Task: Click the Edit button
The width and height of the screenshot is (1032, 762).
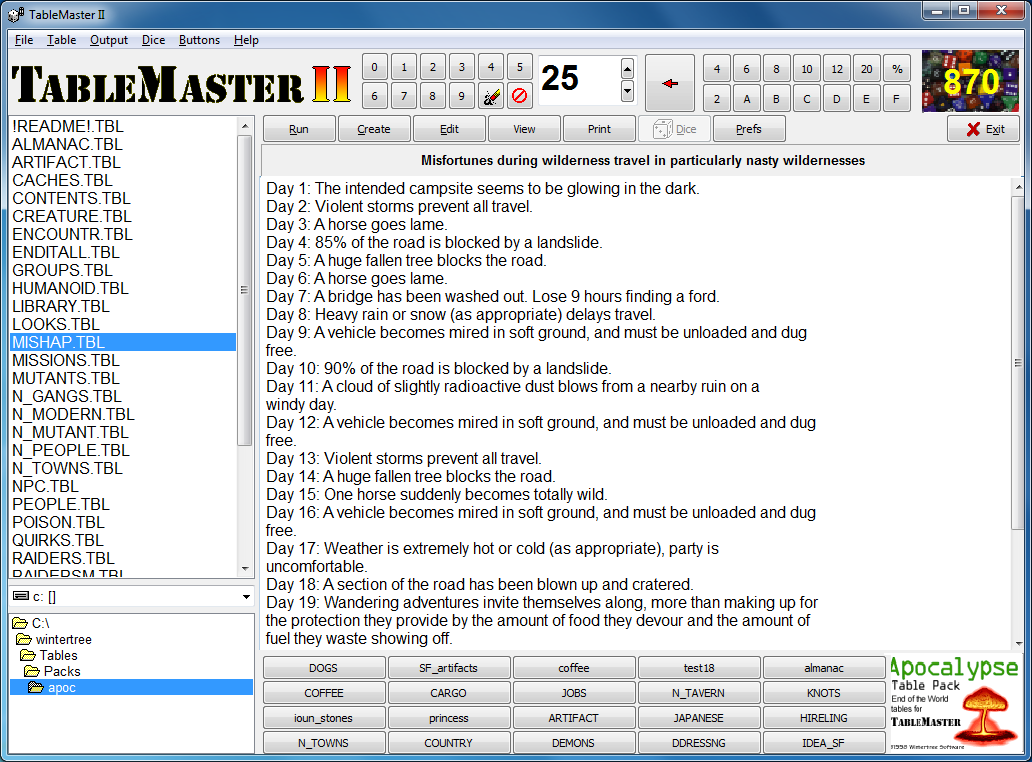Action: 449,129
